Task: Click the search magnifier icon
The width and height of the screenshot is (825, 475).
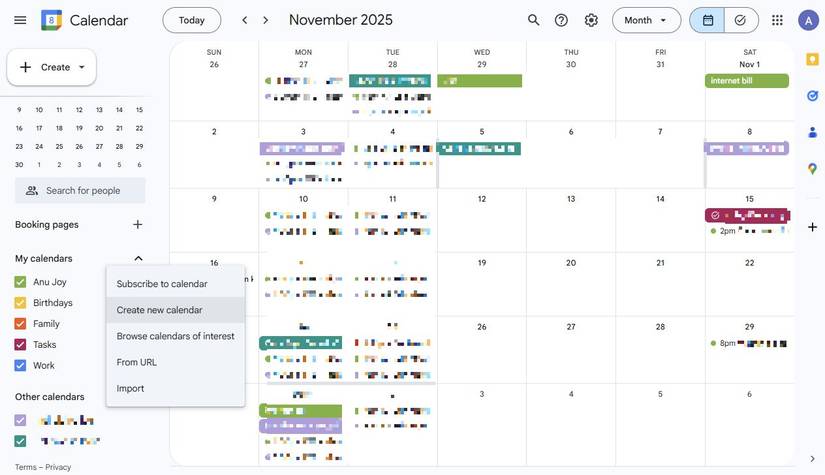Action: point(533,20)
